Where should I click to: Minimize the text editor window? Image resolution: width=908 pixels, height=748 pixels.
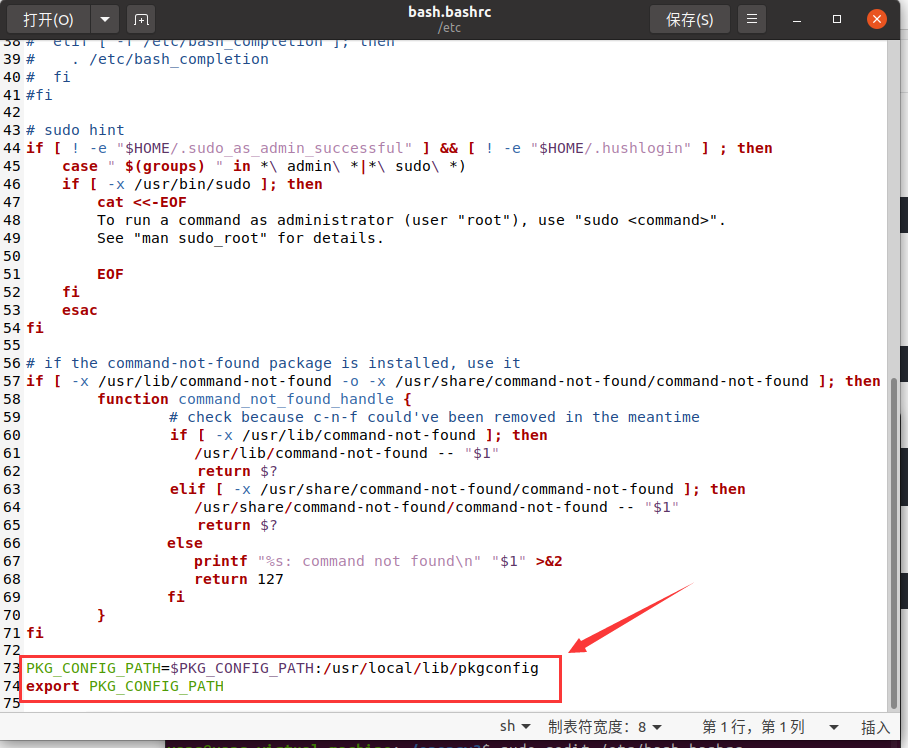pos(795,18)
